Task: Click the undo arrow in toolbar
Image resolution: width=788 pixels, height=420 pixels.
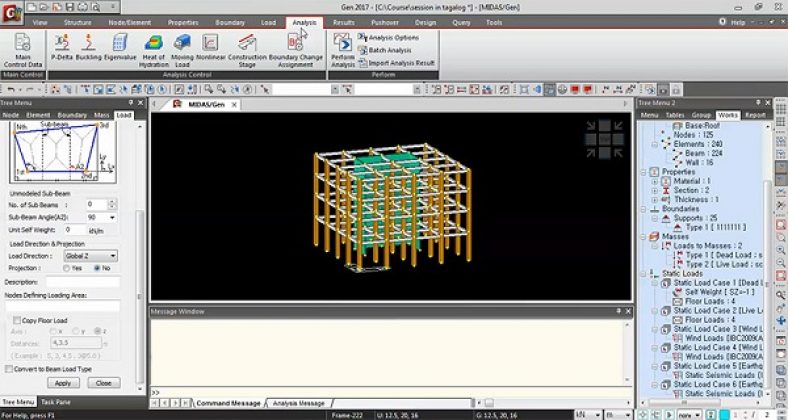Action: point(11,89)
